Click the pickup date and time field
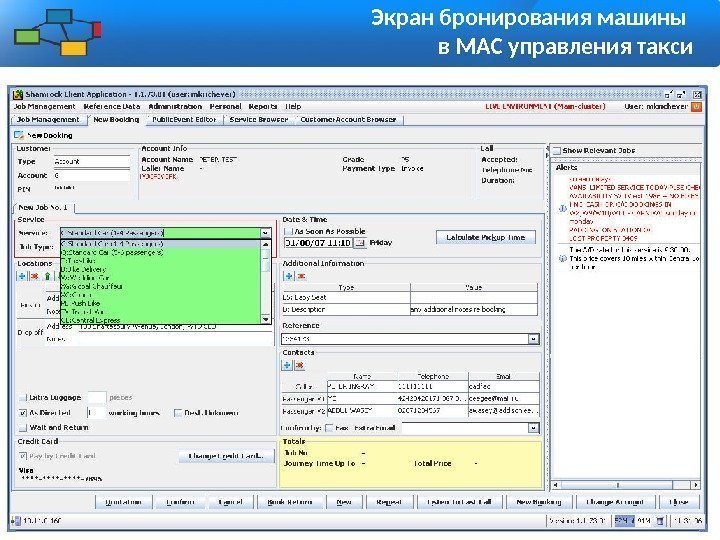 tap(319, 242)
